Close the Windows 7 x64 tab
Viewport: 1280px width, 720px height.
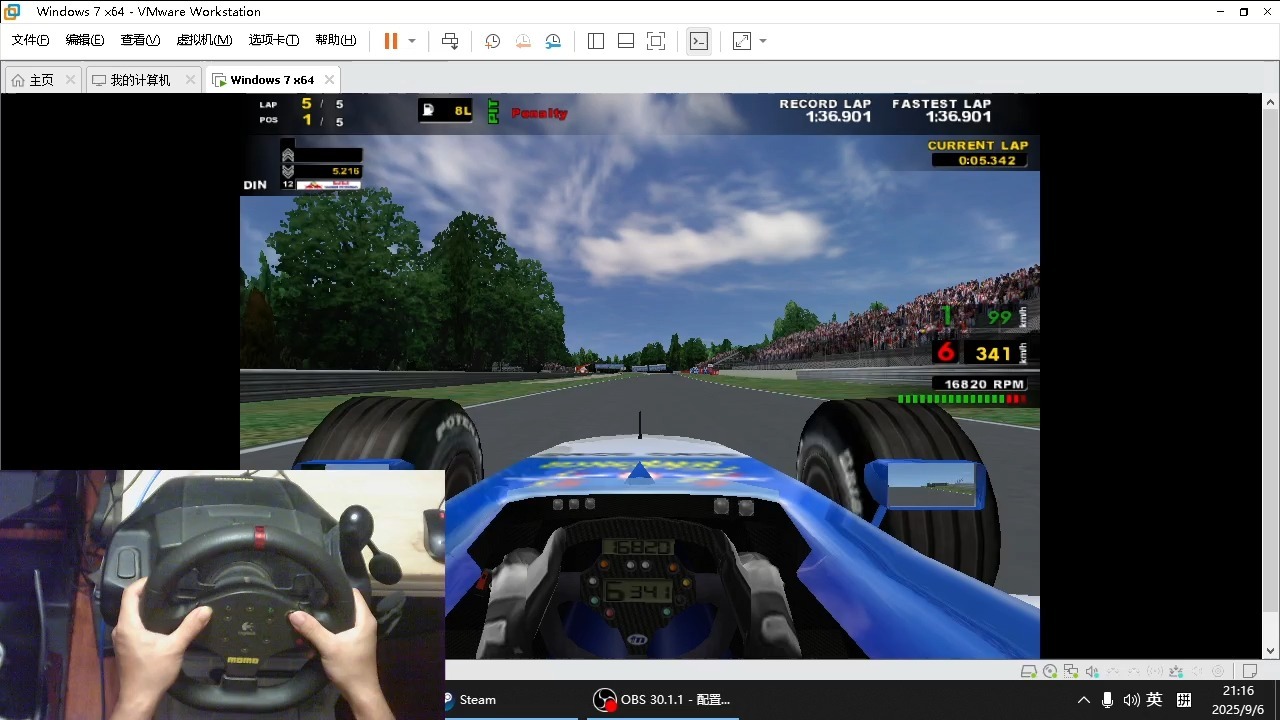(330, 80)
